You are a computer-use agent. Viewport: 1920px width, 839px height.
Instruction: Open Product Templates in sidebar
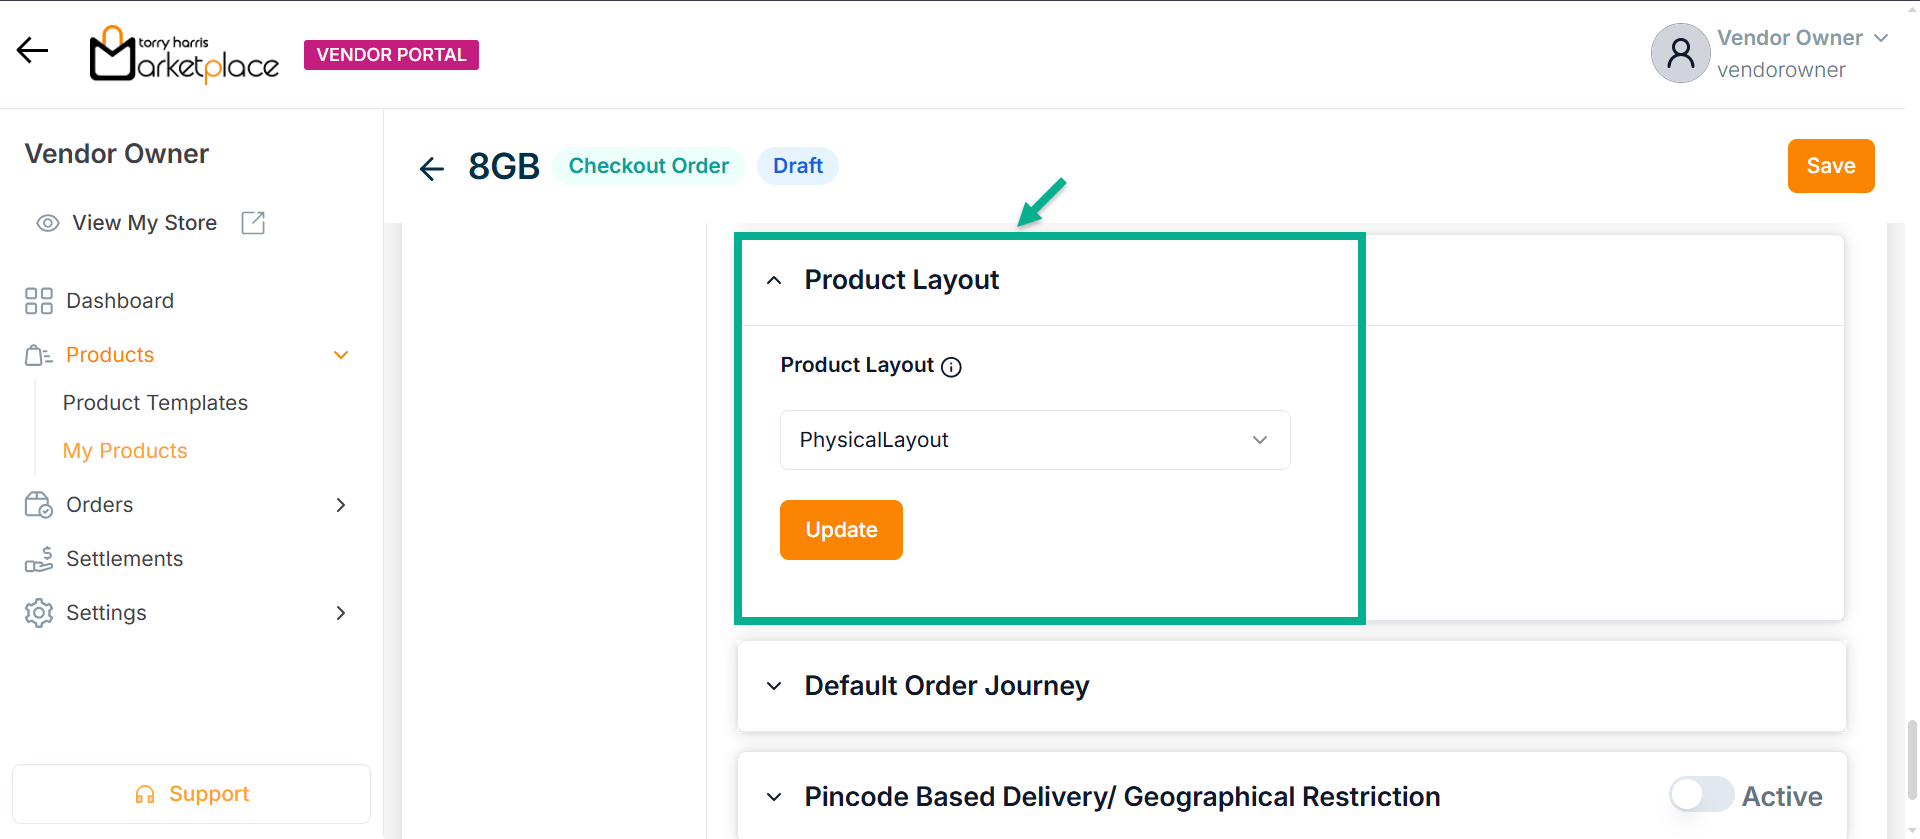155,403
